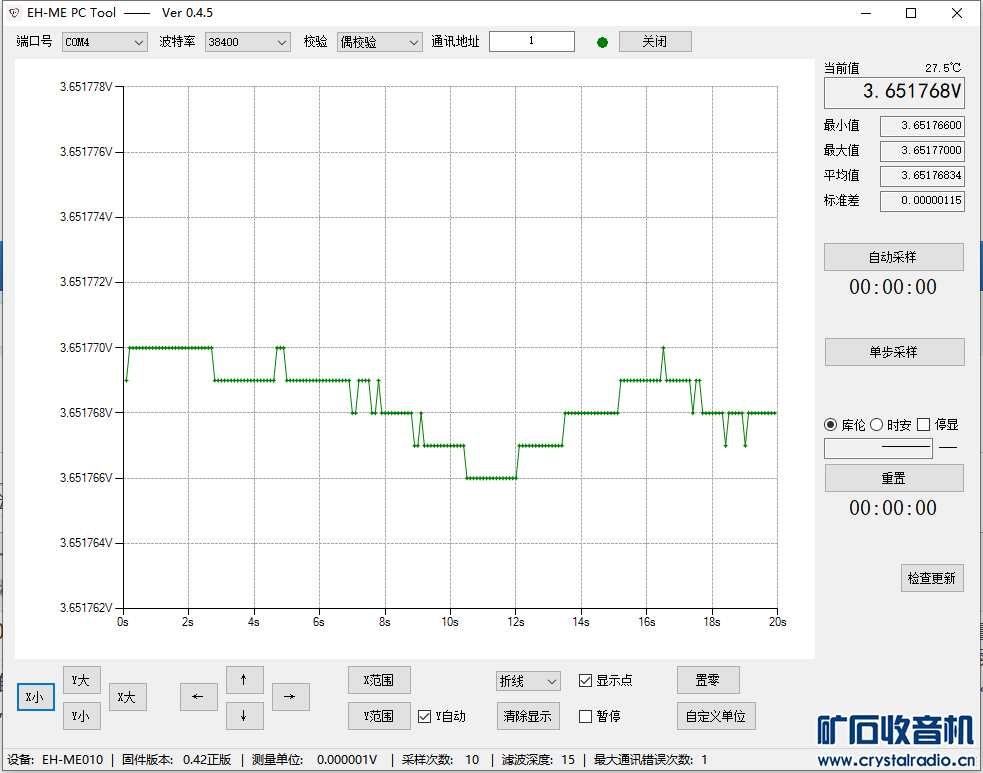Click the 滤波深度: 15 status text
This screenshot has height=773, width=983.
539,760
